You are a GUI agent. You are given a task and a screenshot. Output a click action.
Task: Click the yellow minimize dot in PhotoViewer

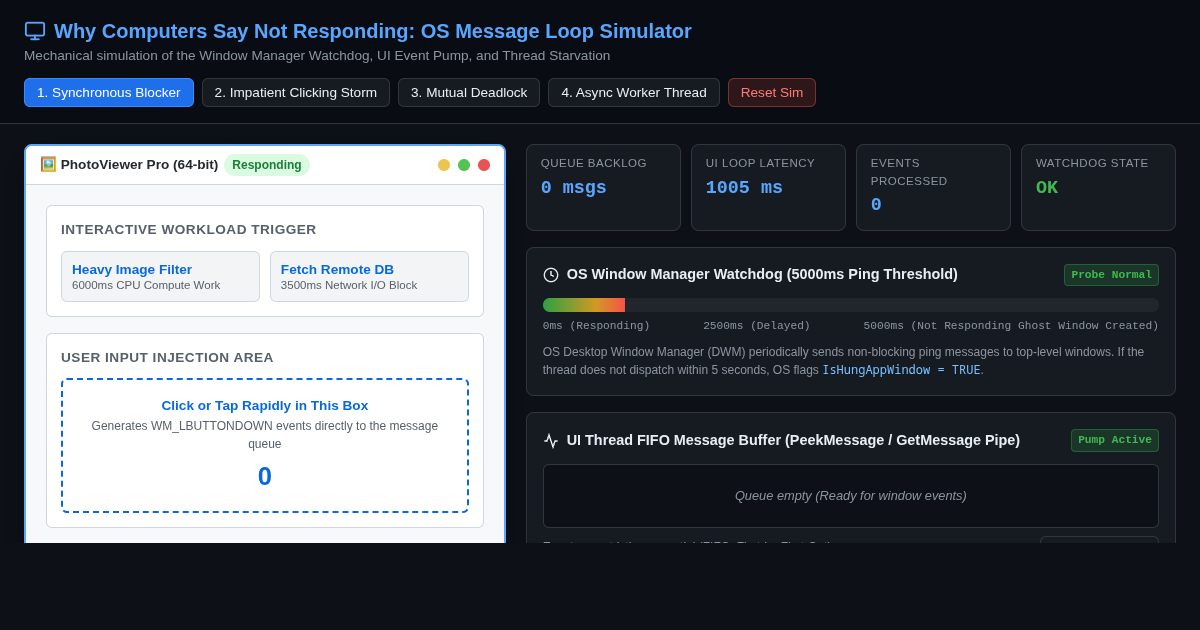pyautogui.click(x=444, y=165)
